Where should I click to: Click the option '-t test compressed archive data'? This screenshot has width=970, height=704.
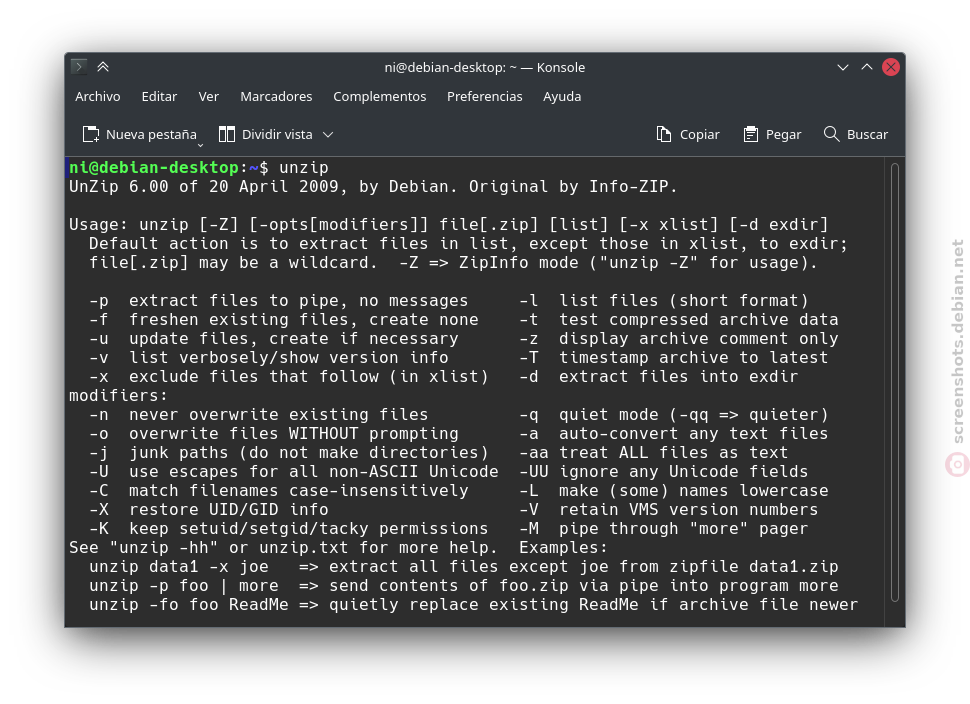[x=679, y=320]
